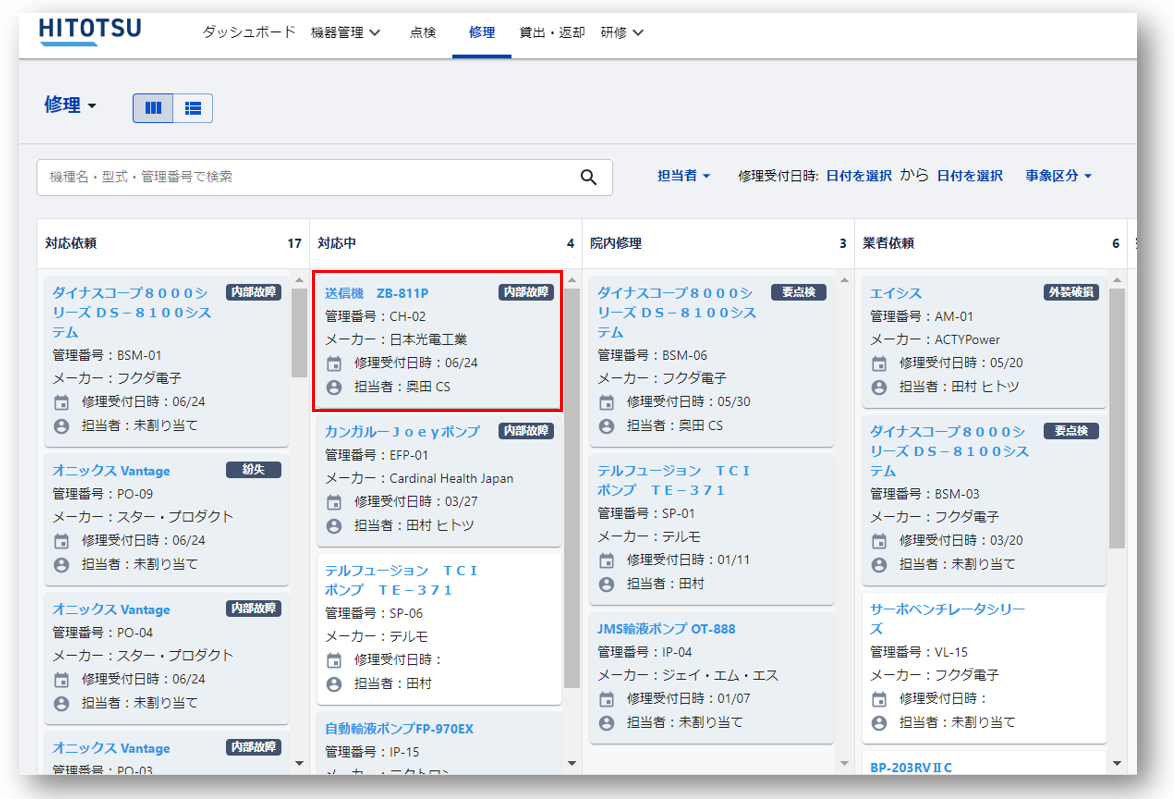This screenshot has height=799, width=1174.
Task: Click person icon on PO-04 card
Action: [x=61, y=704]
